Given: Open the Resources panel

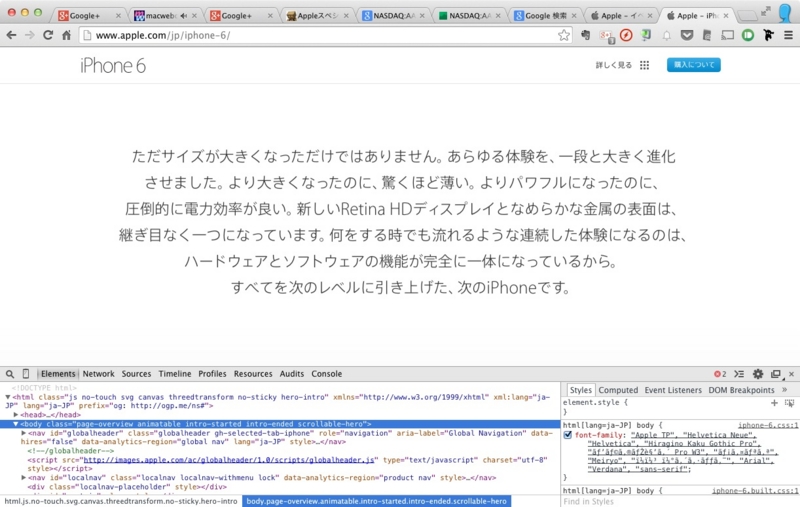Looking at the screenshot, I should (253, 374).
